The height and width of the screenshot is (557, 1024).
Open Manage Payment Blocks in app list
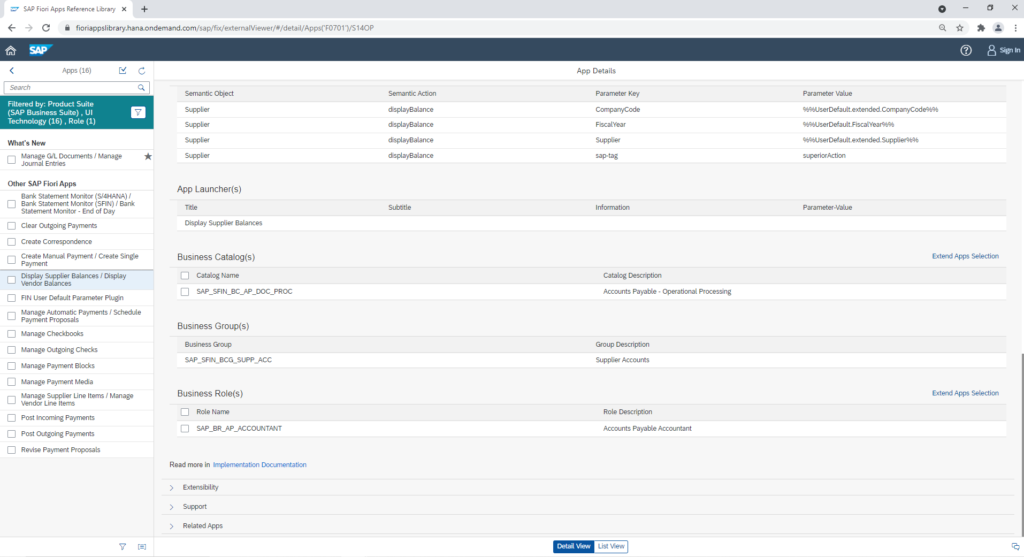pyautogui.click(x=77, y=366)
